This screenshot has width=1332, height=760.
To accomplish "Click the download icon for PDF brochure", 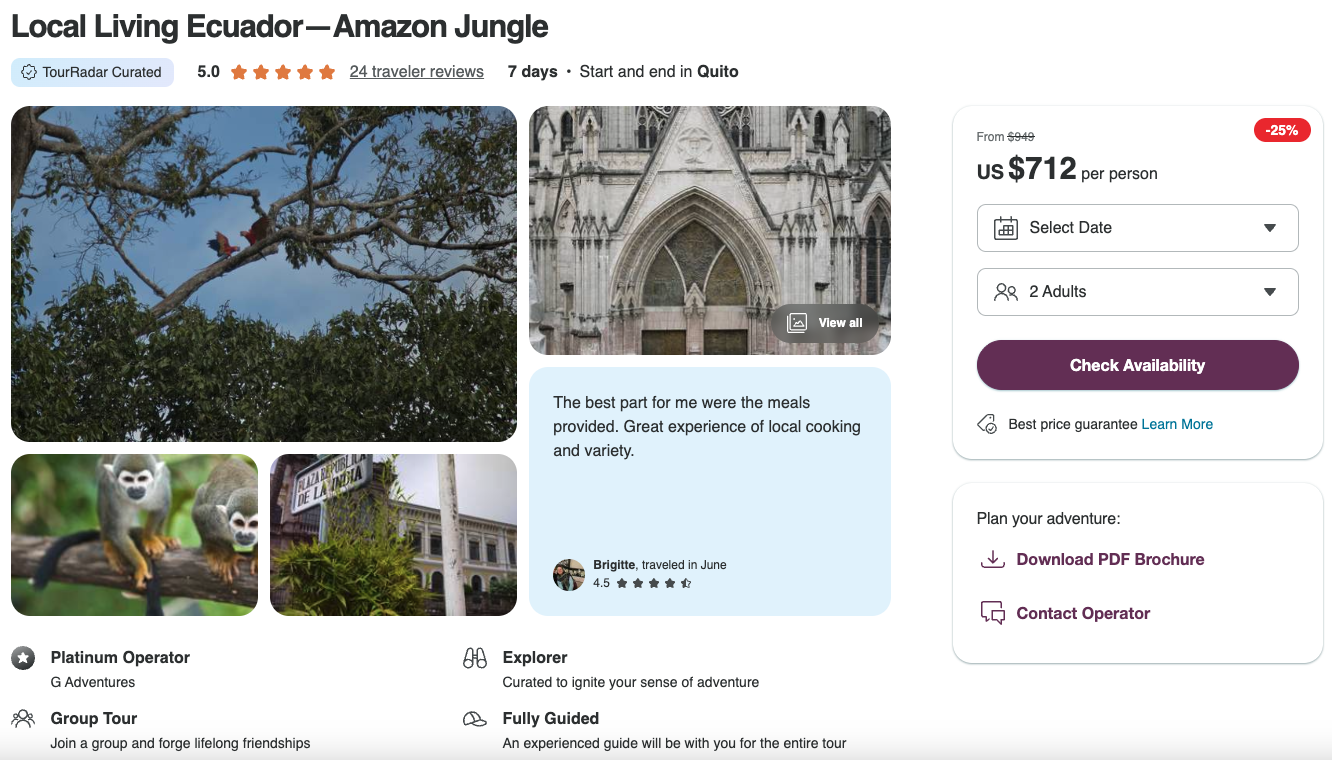I will point(992,559).
